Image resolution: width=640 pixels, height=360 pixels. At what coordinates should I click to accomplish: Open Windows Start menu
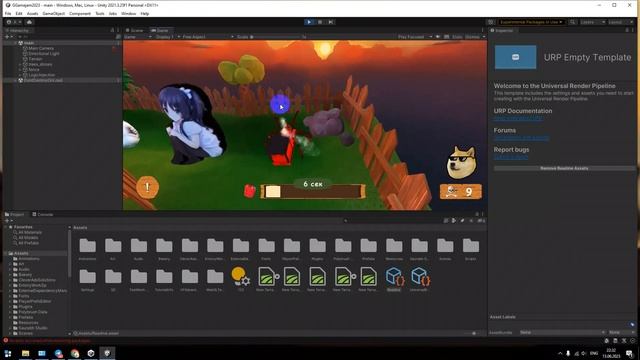(x=8, y=353)
